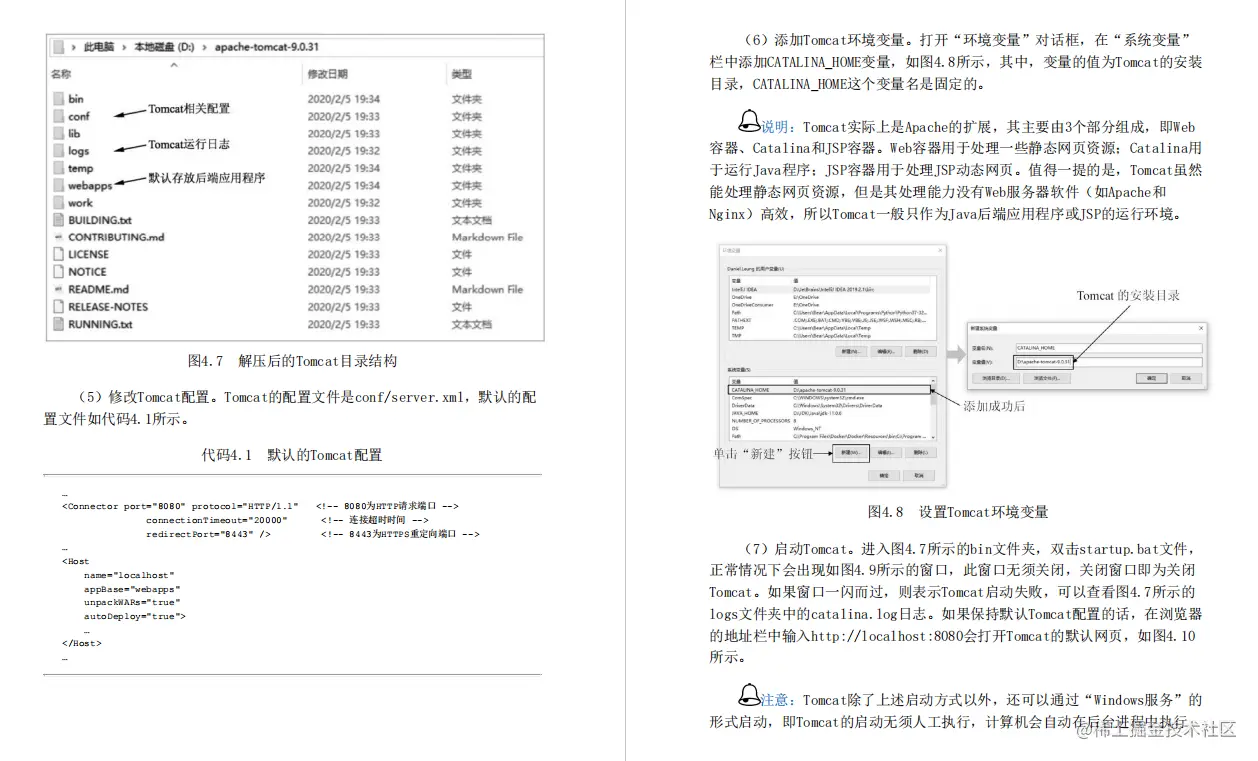Image resolution: width=1258 pixels, height=761 pixels.
Task: Click the folder icon at address bar start
Action: 59,47
